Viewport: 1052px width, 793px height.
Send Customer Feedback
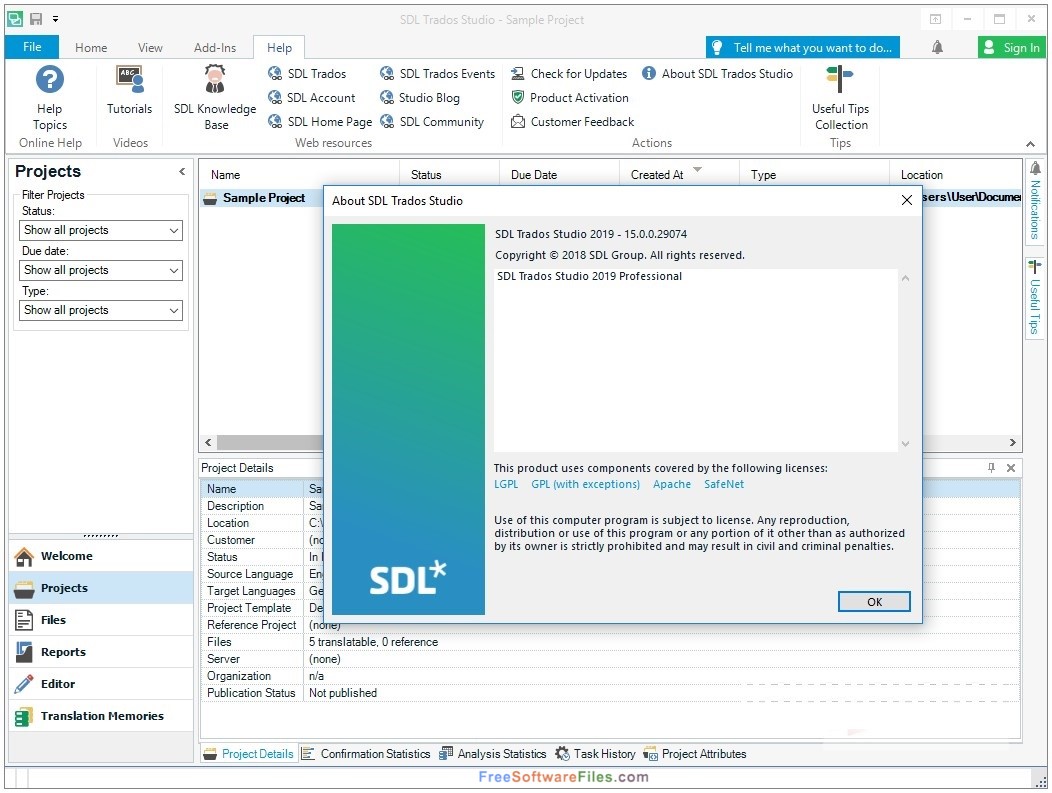572,121
